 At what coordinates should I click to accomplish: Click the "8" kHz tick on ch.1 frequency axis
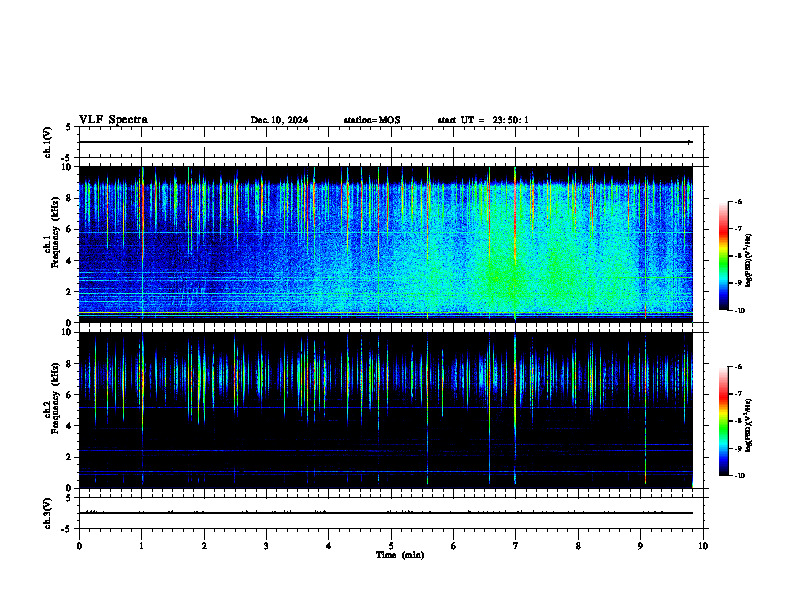[70, 198]
